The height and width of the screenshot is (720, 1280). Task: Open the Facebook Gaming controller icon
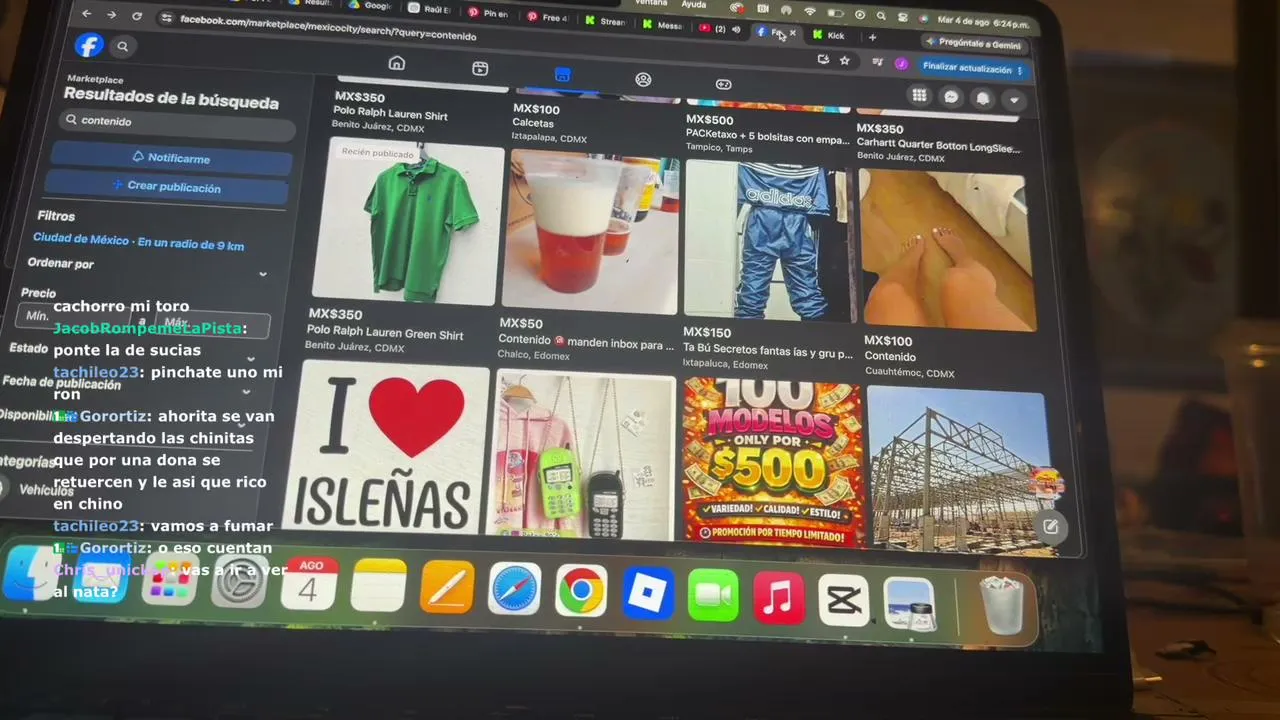[x=724, y=84]
